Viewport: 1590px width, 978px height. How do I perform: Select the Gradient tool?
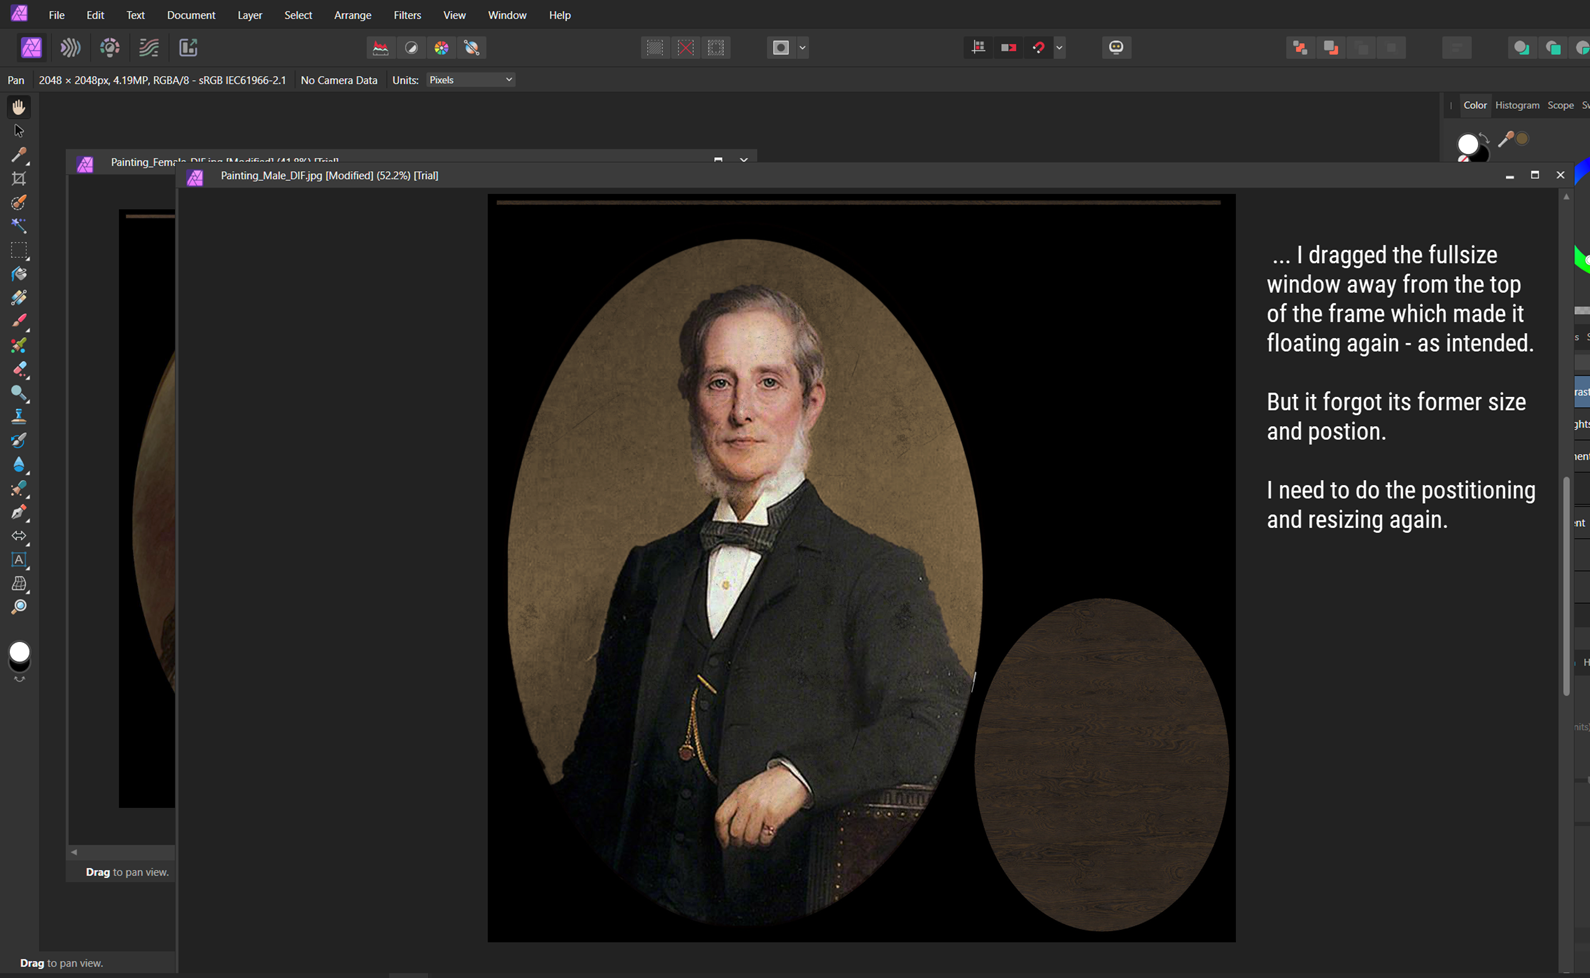(18, 298)
